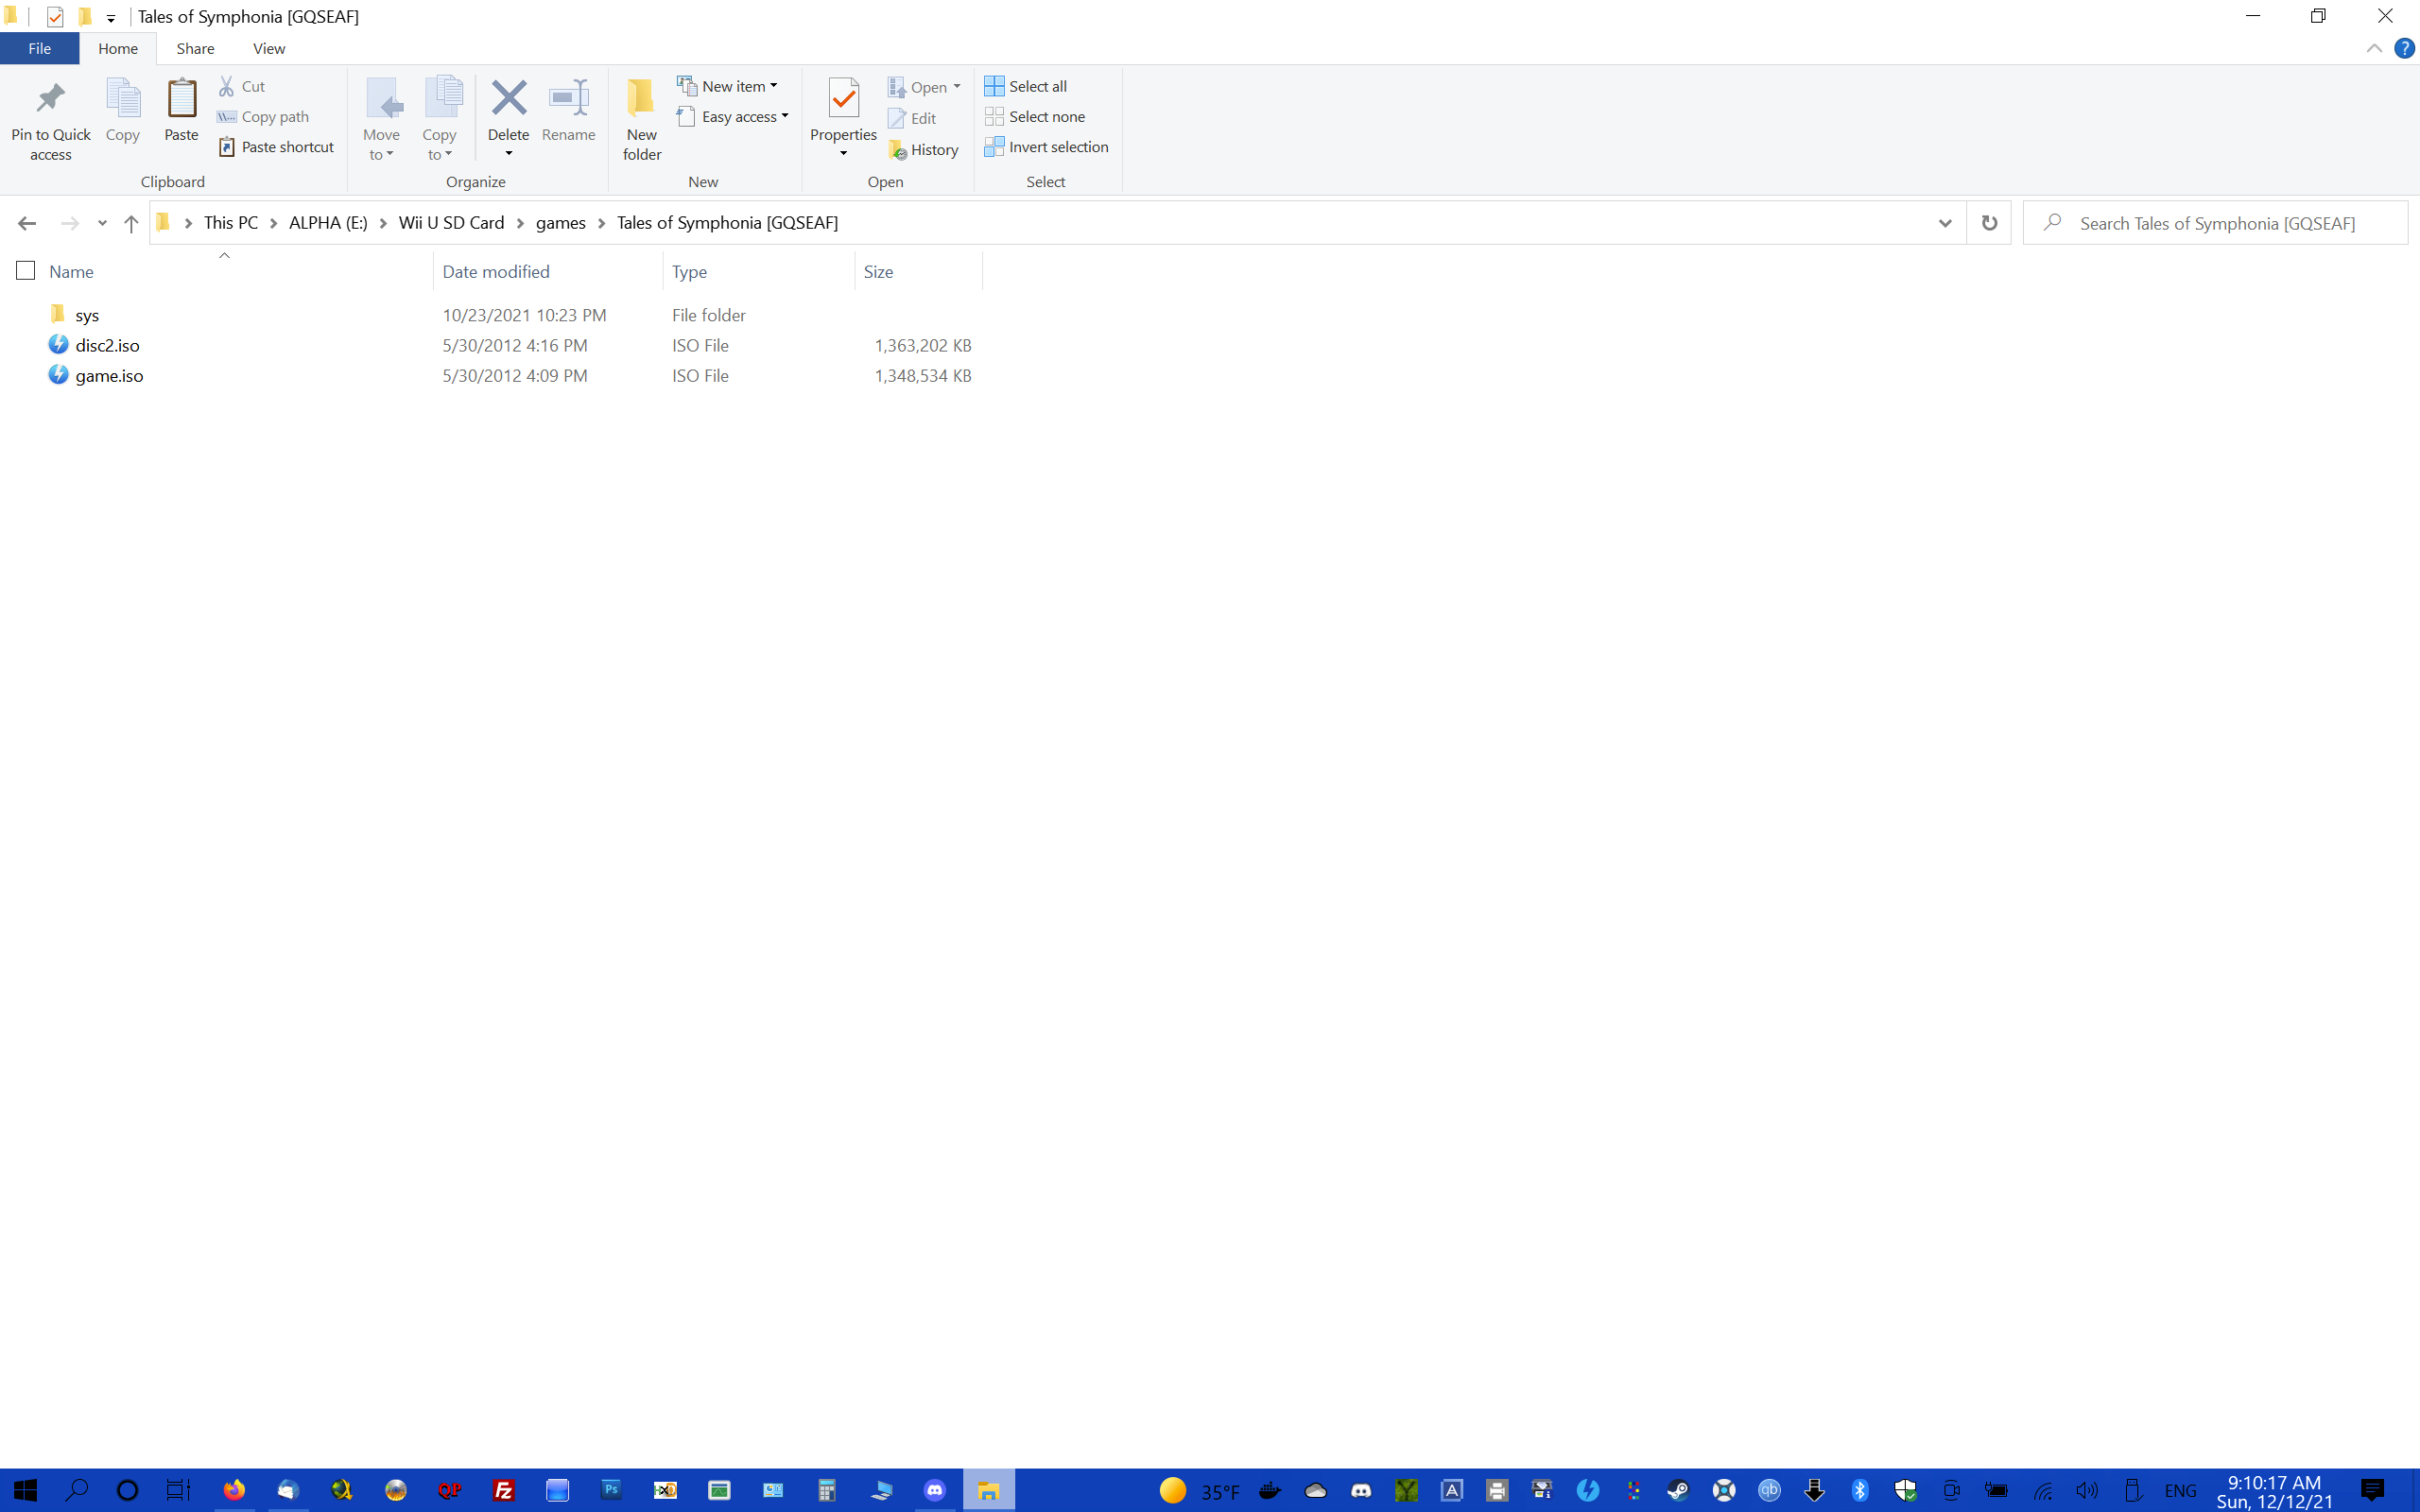Open the File menu tab
Viewport: 2420px width, 1512px height.
[40, 48]
